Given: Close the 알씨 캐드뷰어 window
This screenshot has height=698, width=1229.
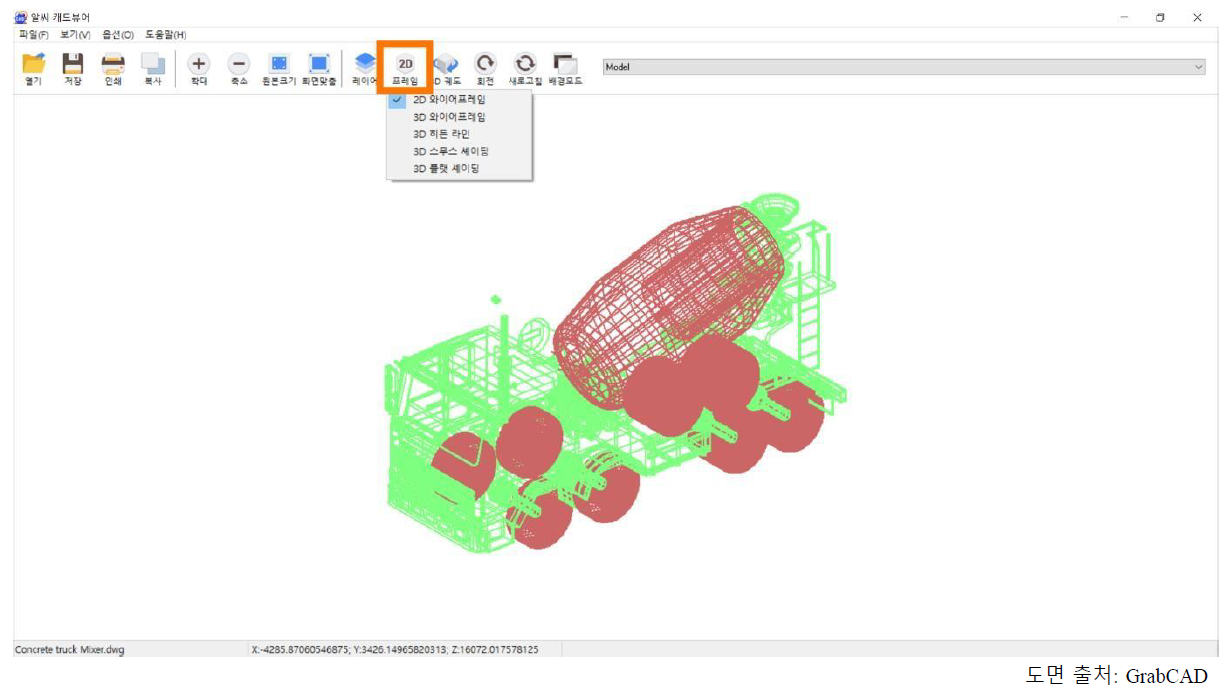Looking at the screenshot, I should pyautogui.click(x=1197, y=17).
